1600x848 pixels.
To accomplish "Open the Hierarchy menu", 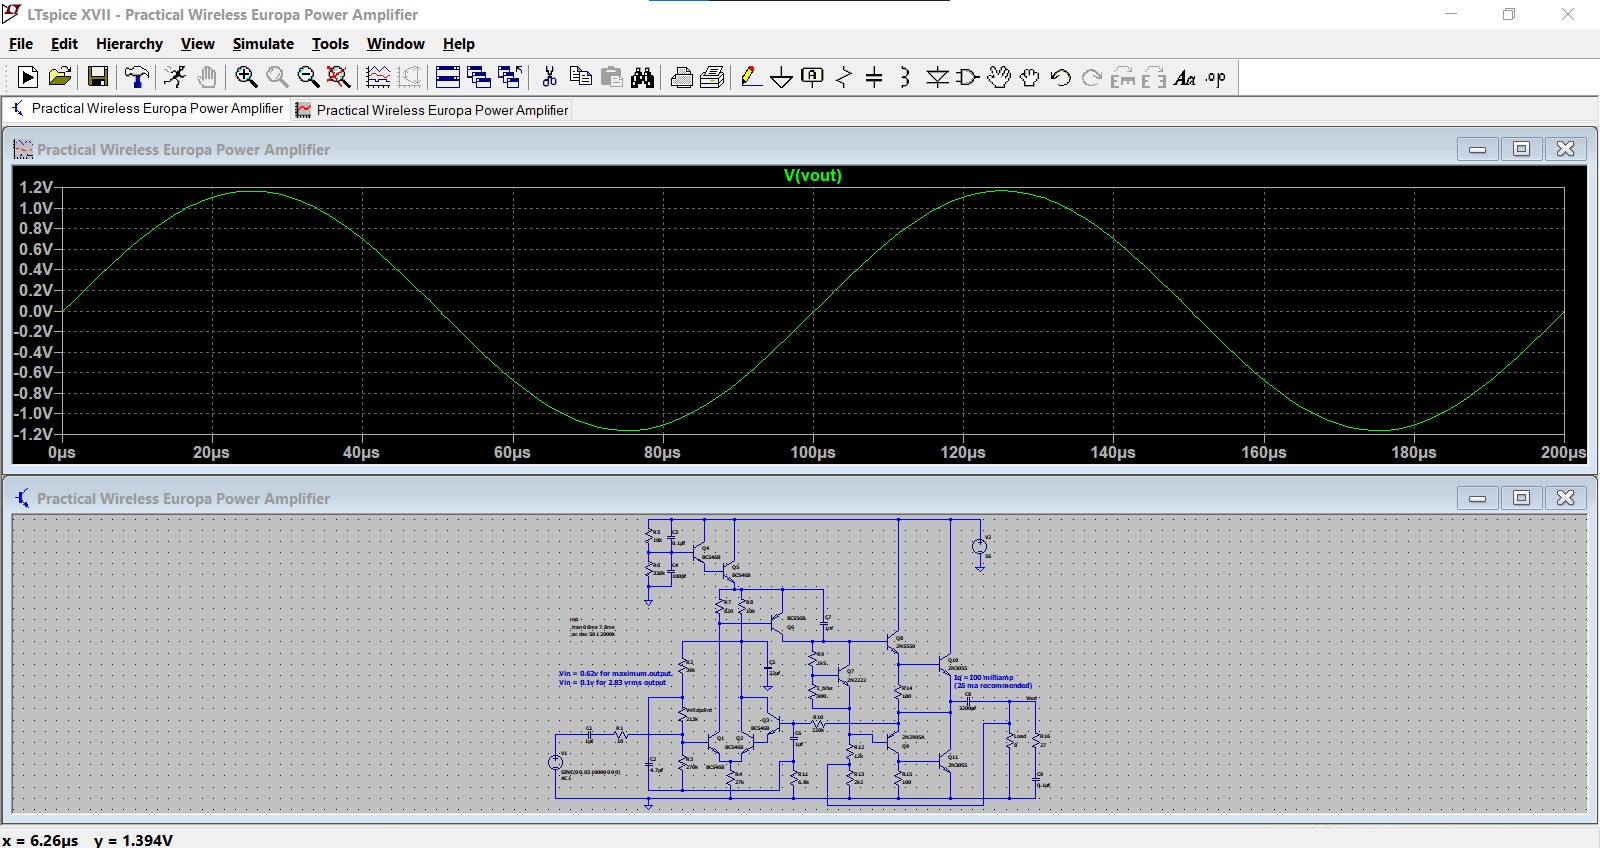I will tap(129, 44).
